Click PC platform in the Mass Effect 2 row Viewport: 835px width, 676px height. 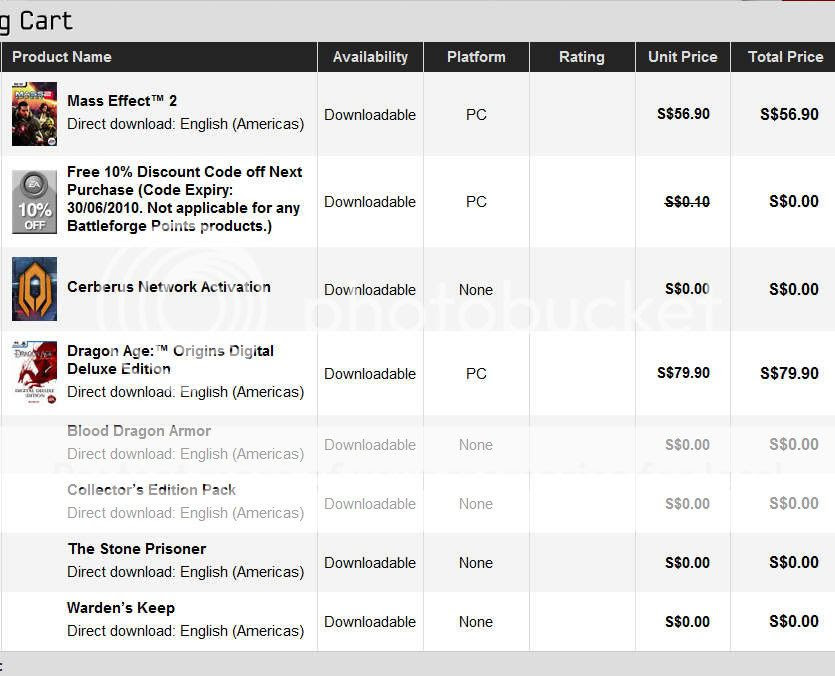pyautogui.click(x=476, y=115)
